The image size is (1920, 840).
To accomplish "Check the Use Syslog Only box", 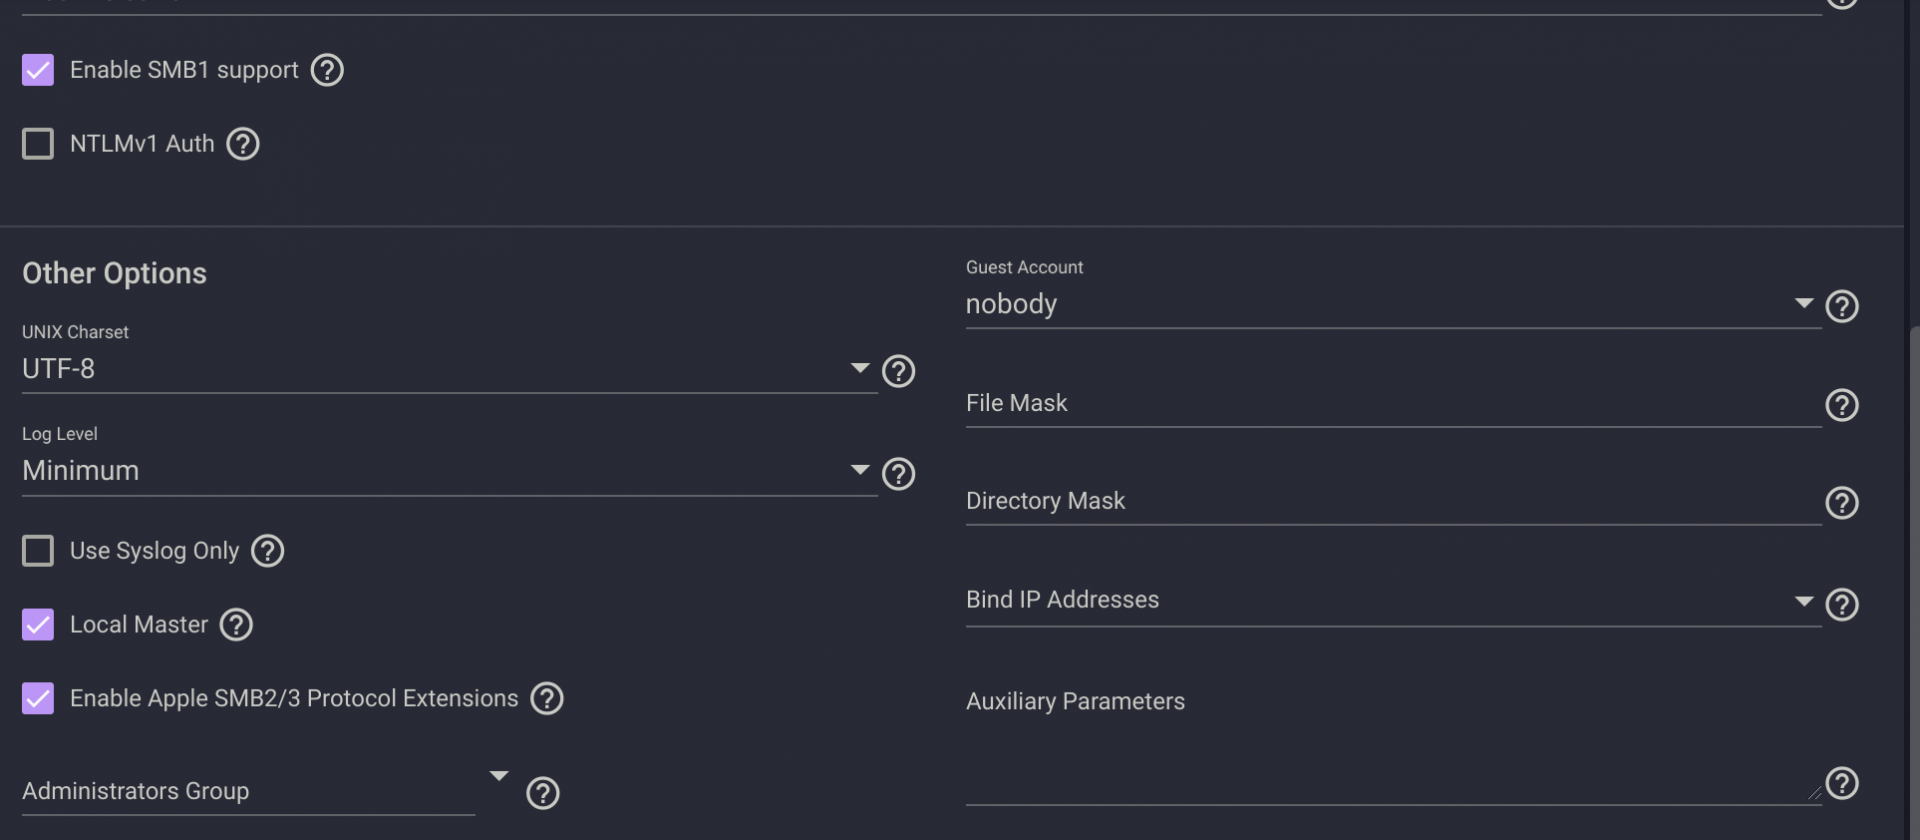I will (38, 551).
